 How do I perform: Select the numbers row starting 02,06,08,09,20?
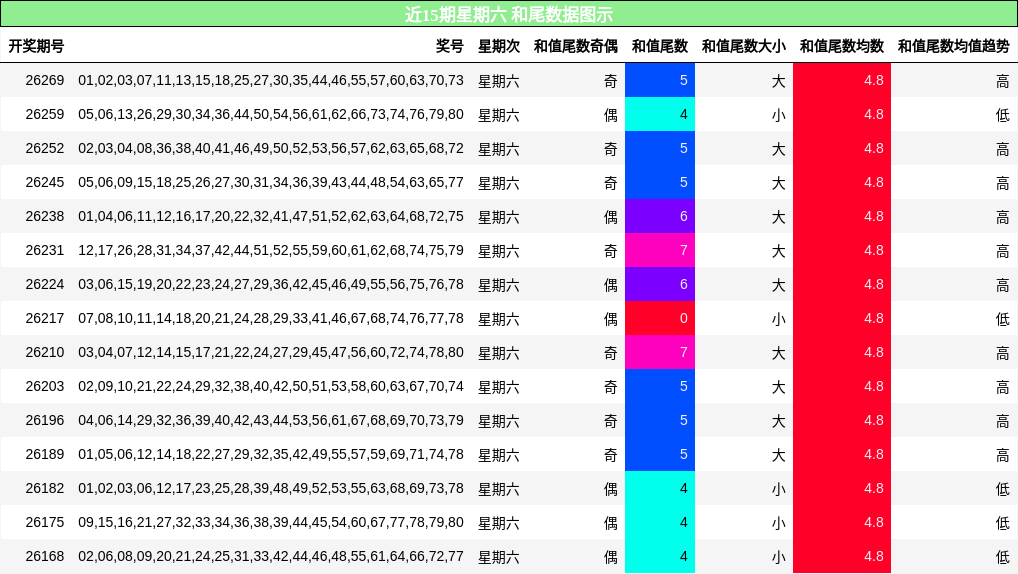(x=271, y=556)
